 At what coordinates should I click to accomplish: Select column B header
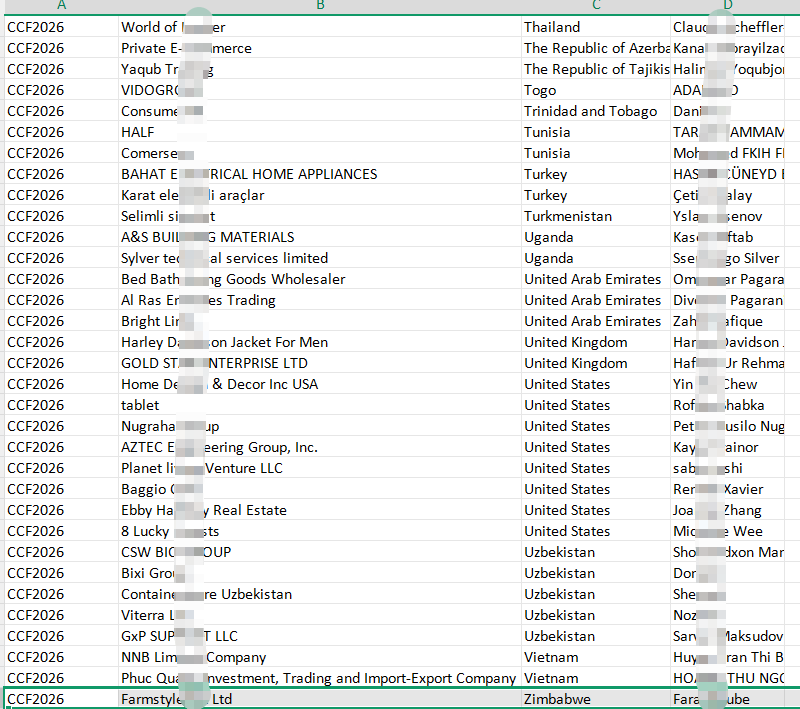319,6
